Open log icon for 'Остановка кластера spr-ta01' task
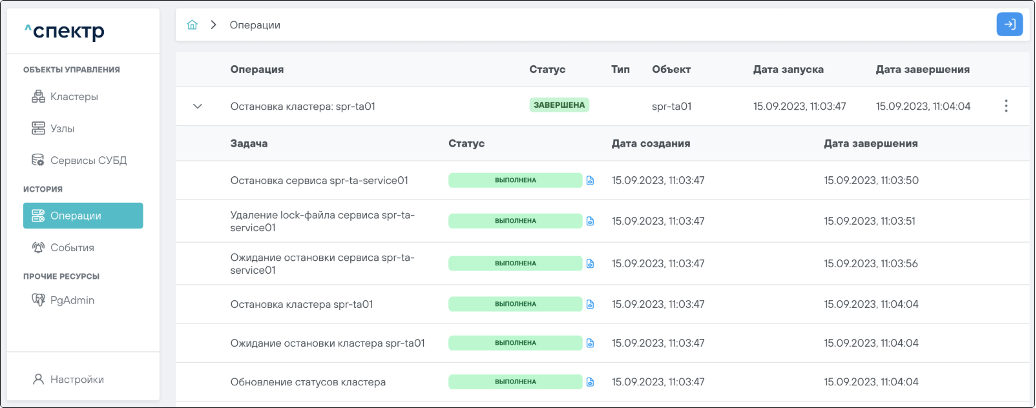The height and width of the screenshot is (408, 1036). point(590,304)
